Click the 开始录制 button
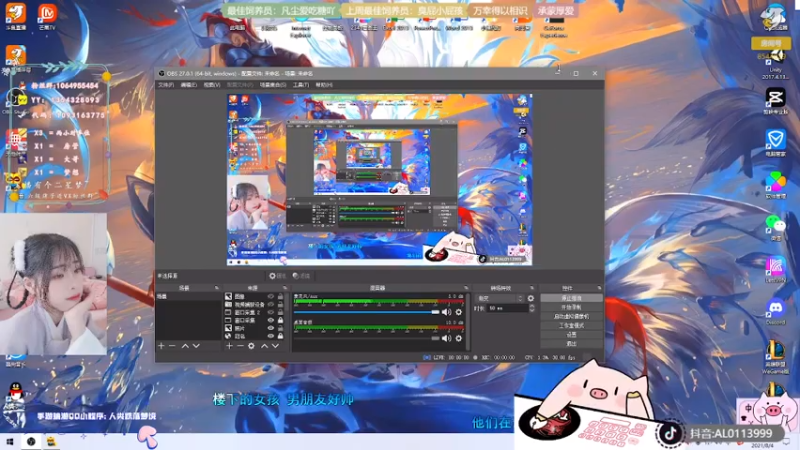The height and width of the screenshot is (450, 800). click(571, 307)
